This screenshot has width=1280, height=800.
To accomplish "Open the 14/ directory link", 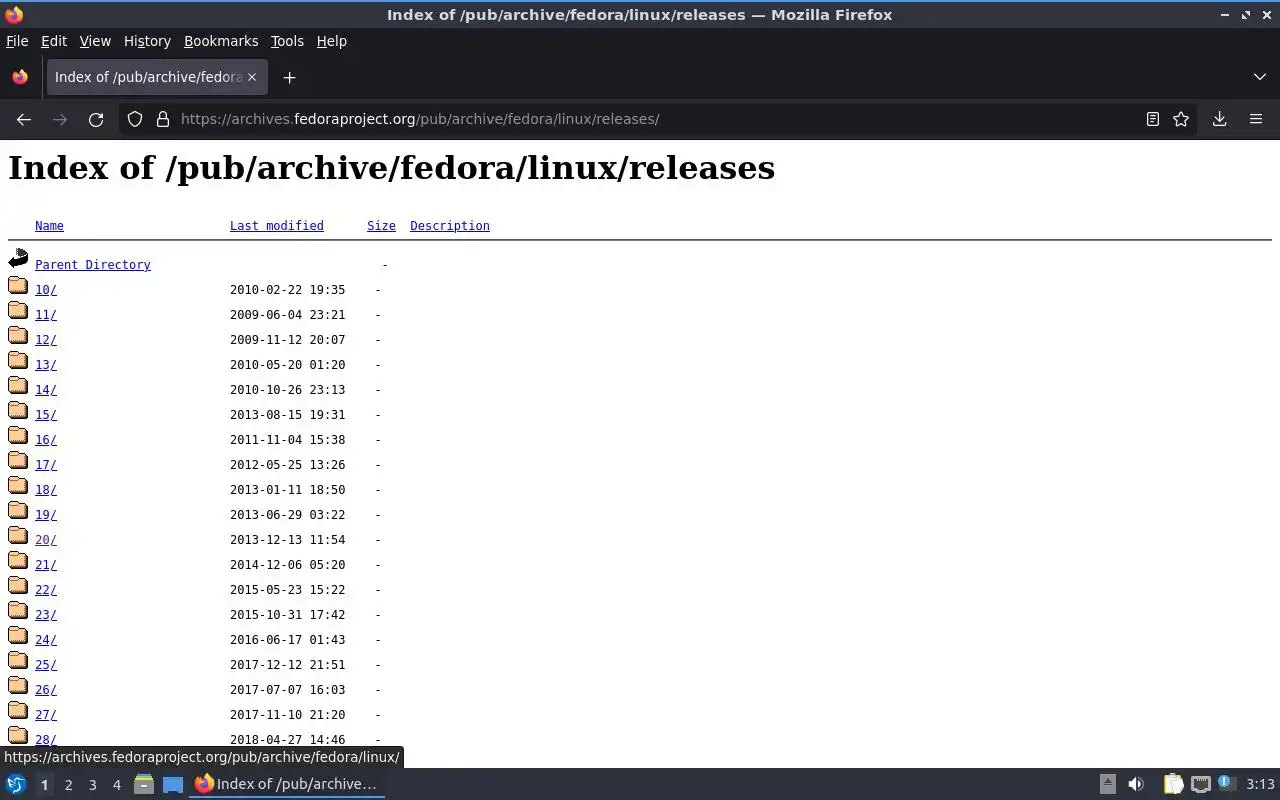I will (46, 390).
